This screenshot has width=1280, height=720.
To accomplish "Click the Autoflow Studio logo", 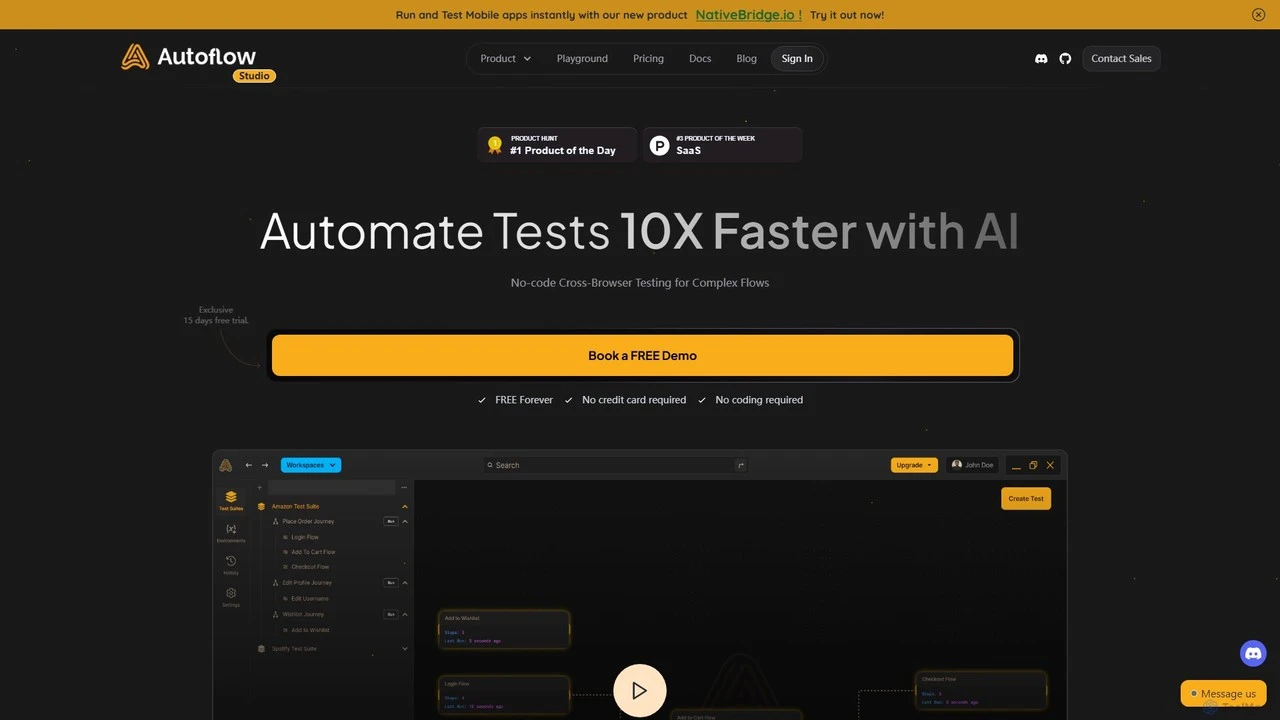I will (198, 61).
